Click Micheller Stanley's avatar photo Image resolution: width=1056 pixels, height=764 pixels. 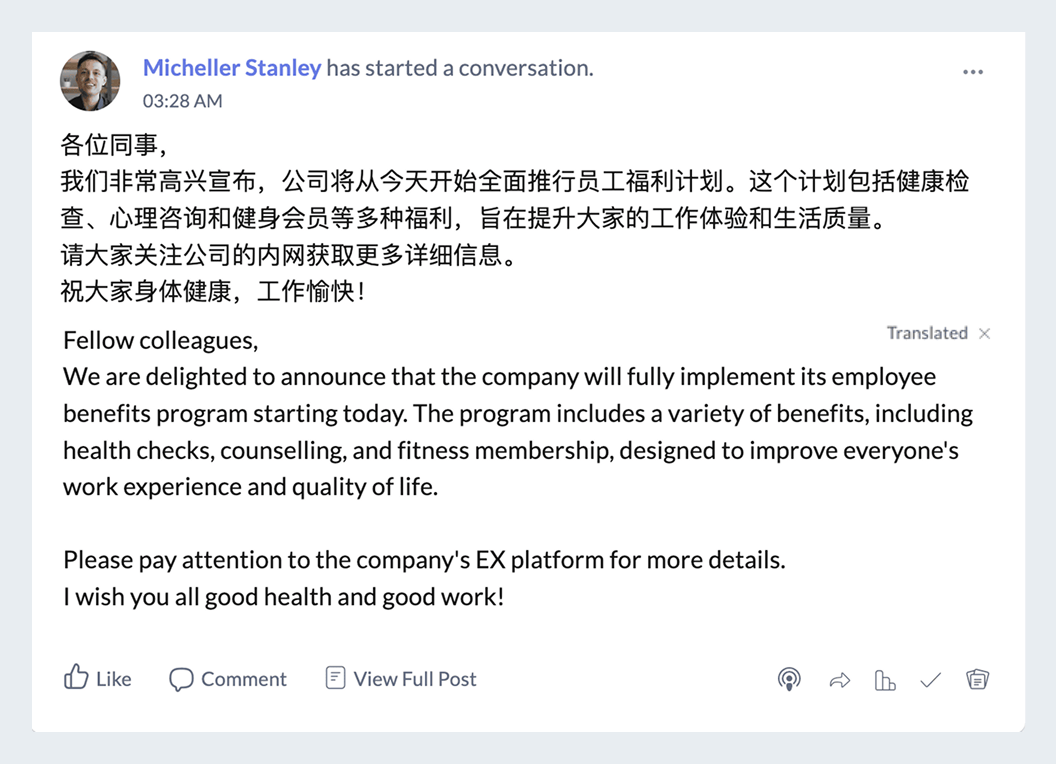coord(90,81)
